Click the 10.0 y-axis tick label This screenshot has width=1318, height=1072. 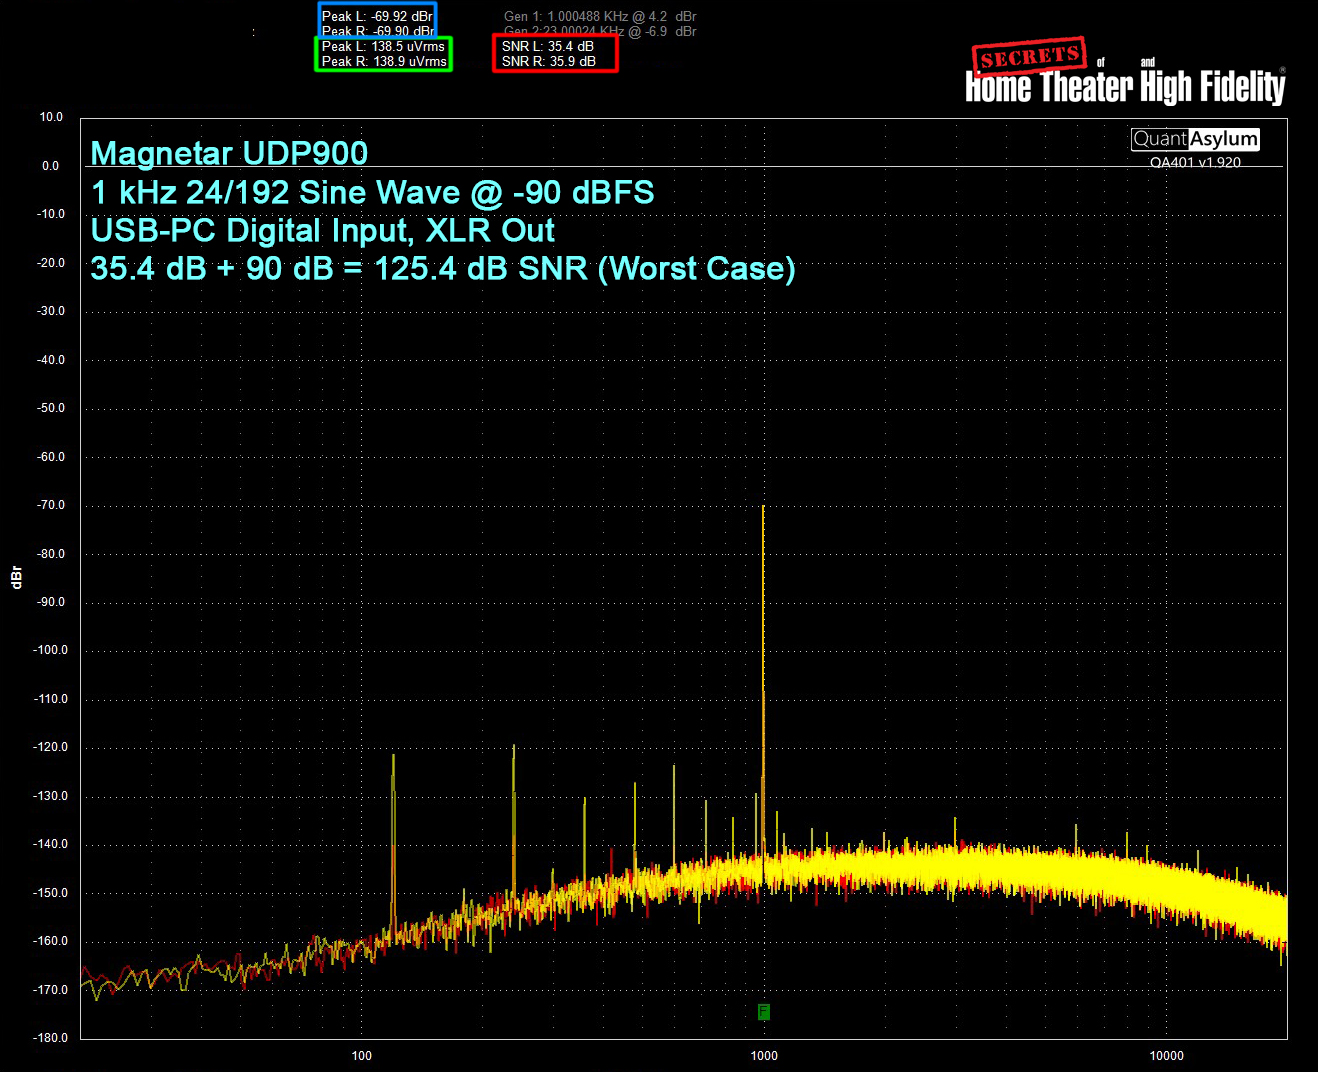point(51,117)
